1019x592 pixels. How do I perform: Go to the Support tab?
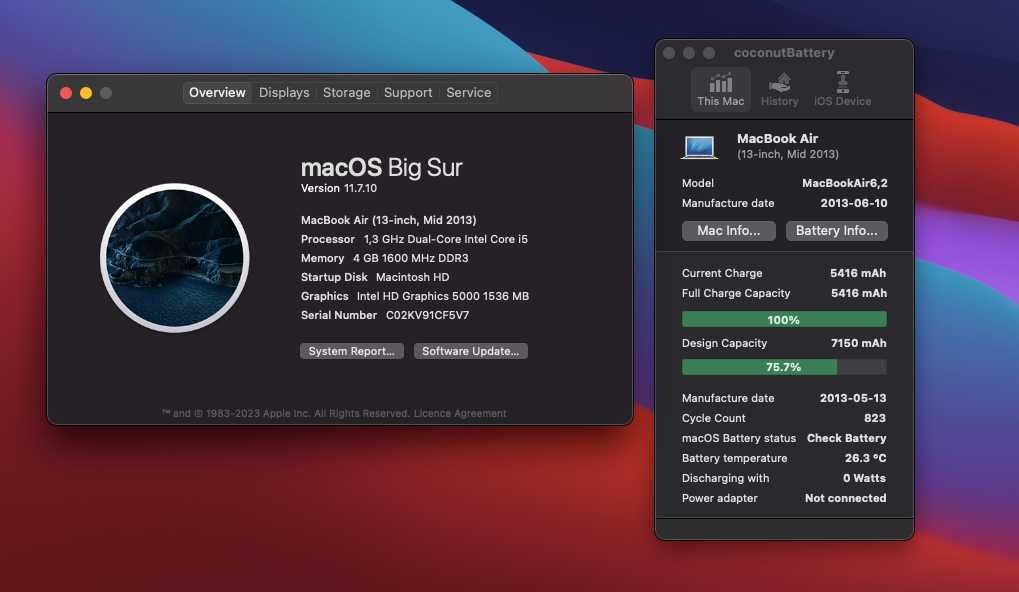click(407, 92)
